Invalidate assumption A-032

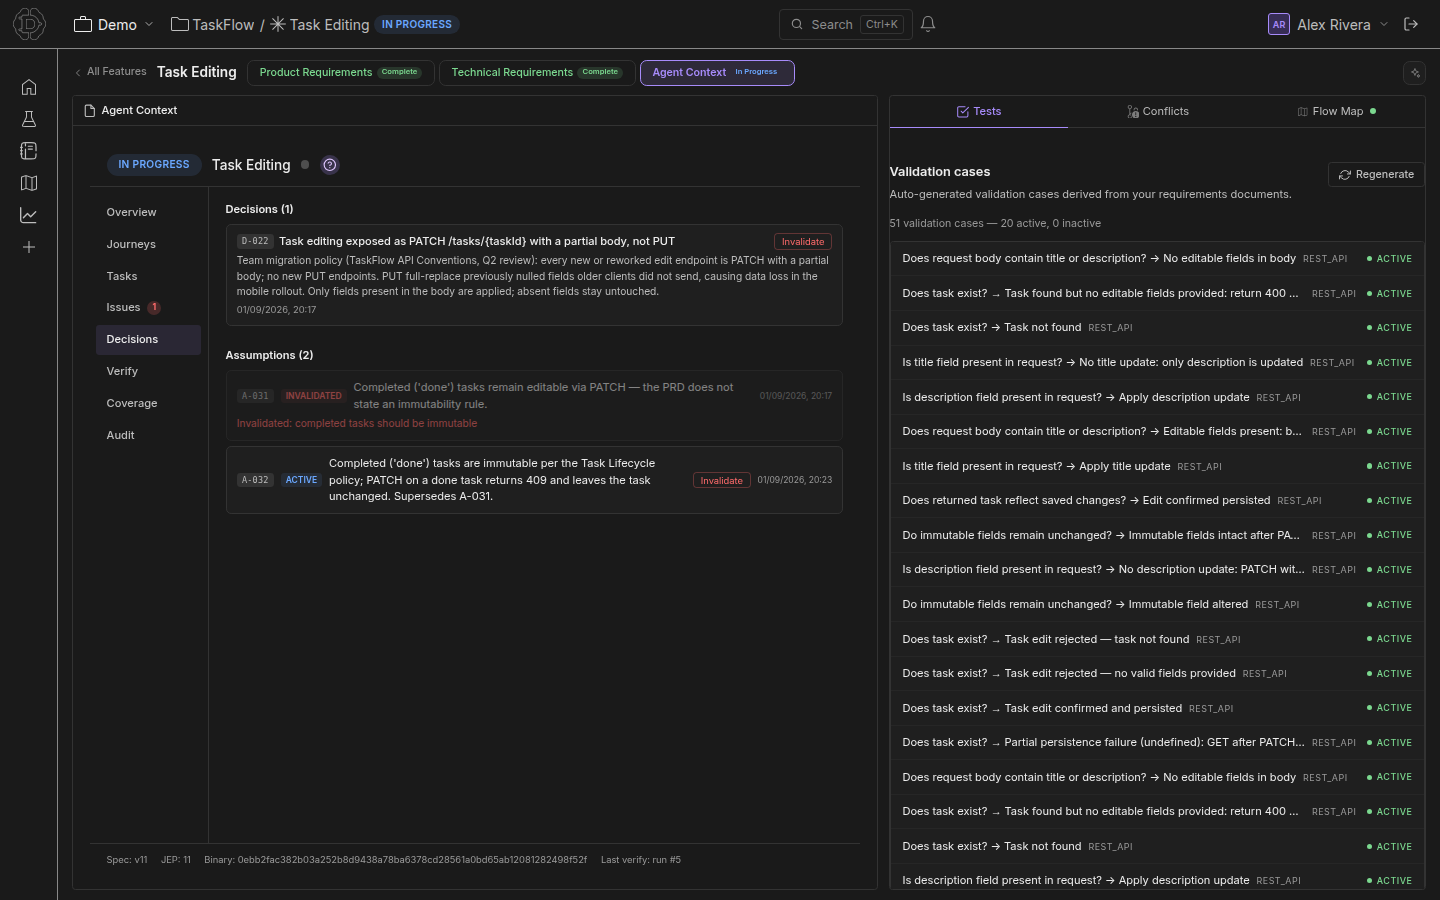[721, 480]
